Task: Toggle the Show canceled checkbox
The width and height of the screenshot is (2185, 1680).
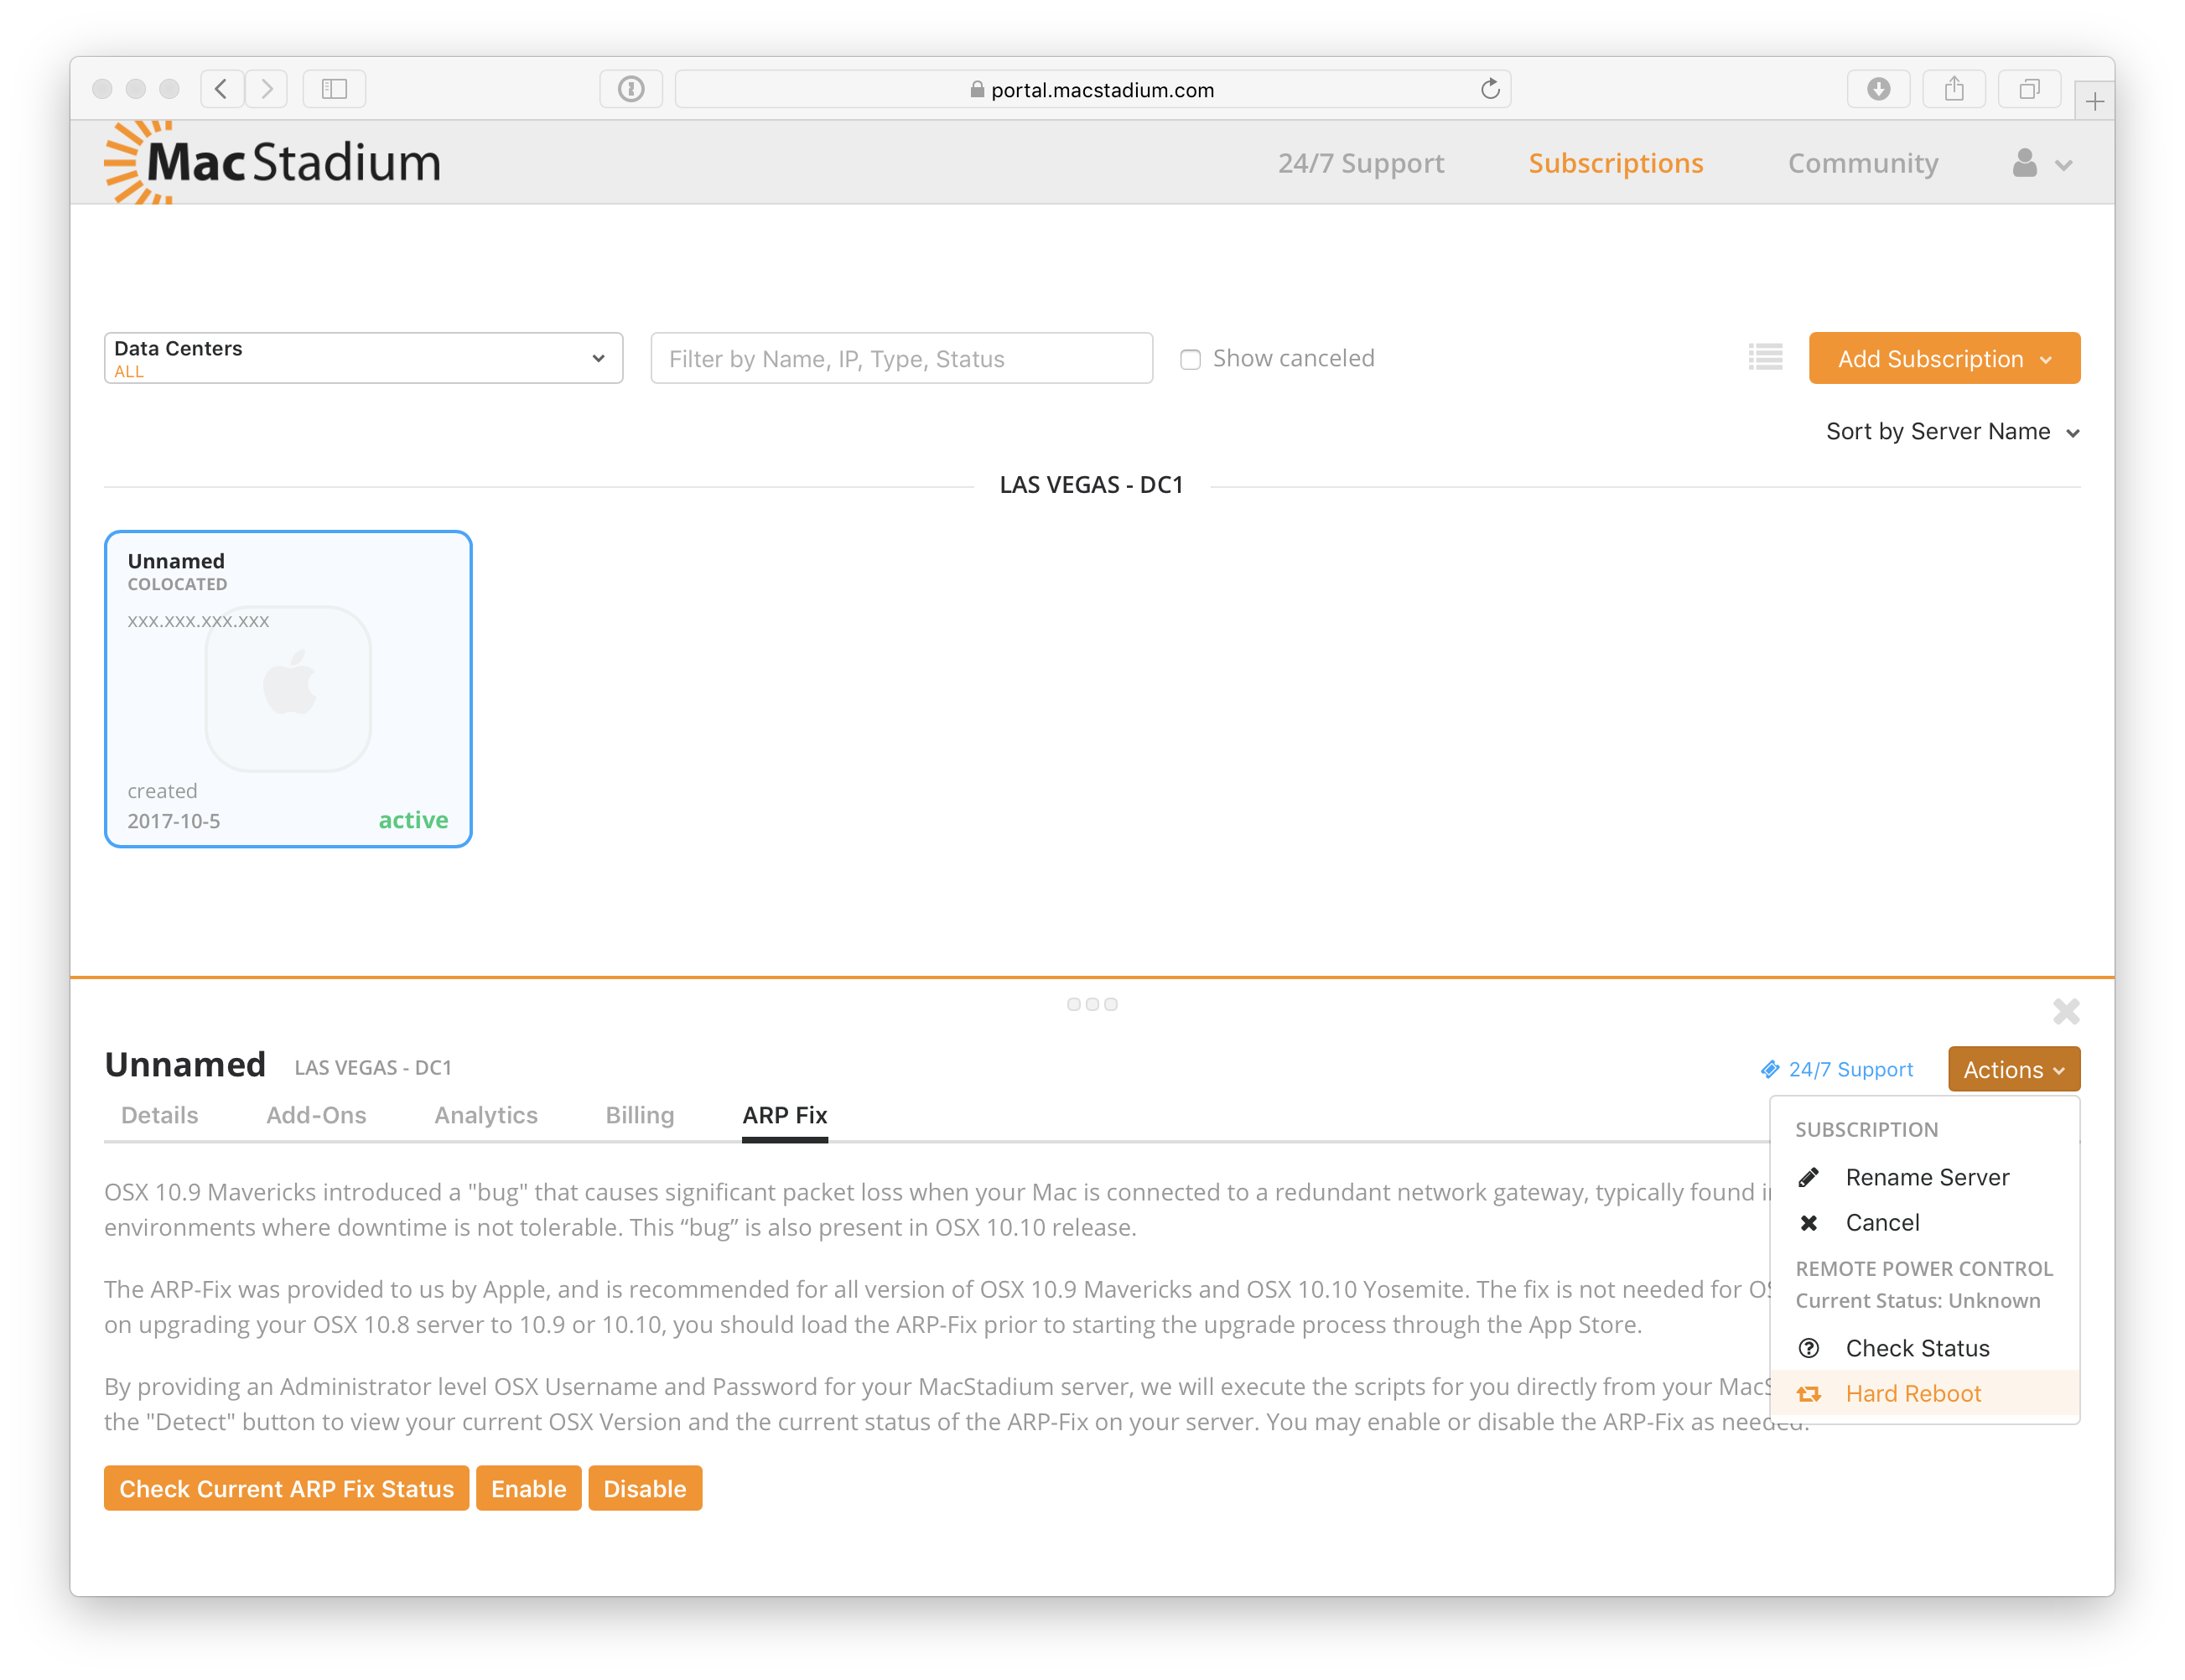Action: (1189, 359)
